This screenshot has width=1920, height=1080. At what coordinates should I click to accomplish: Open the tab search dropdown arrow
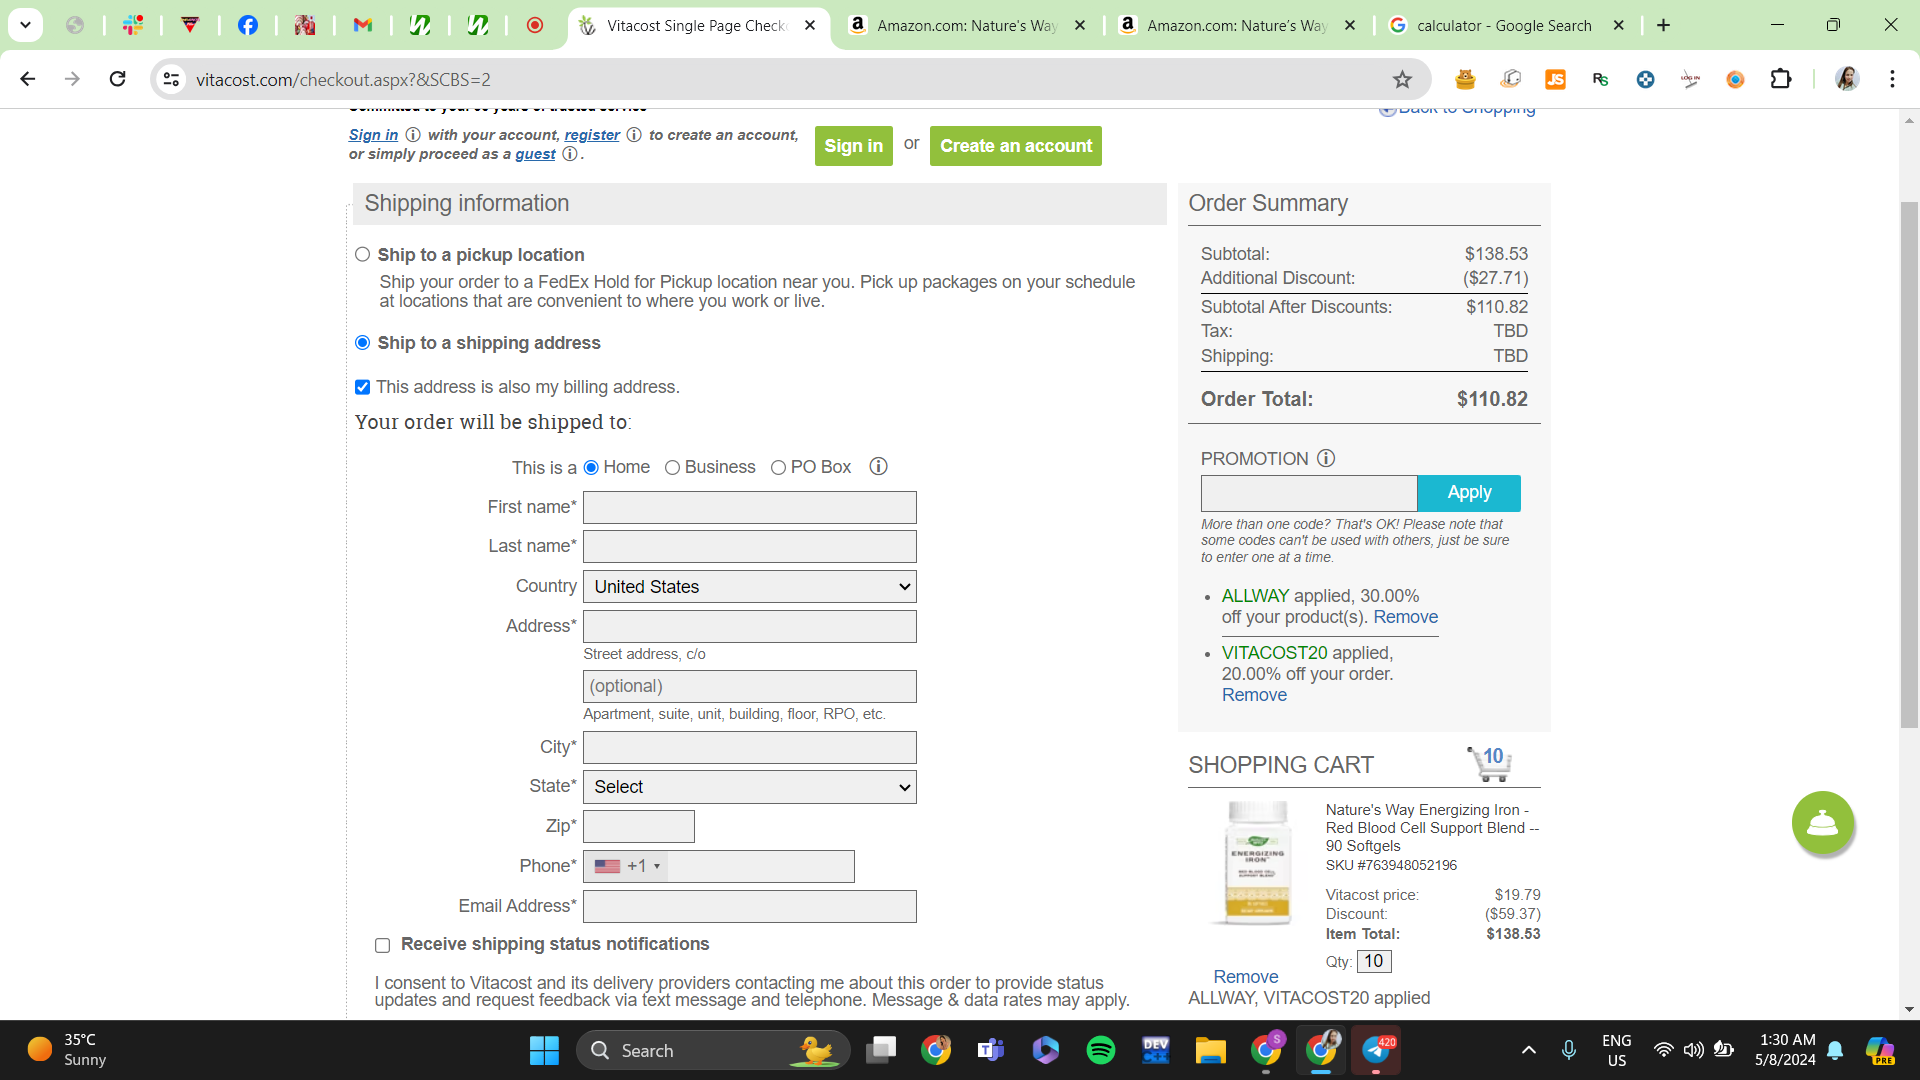(x=25, y=25)
